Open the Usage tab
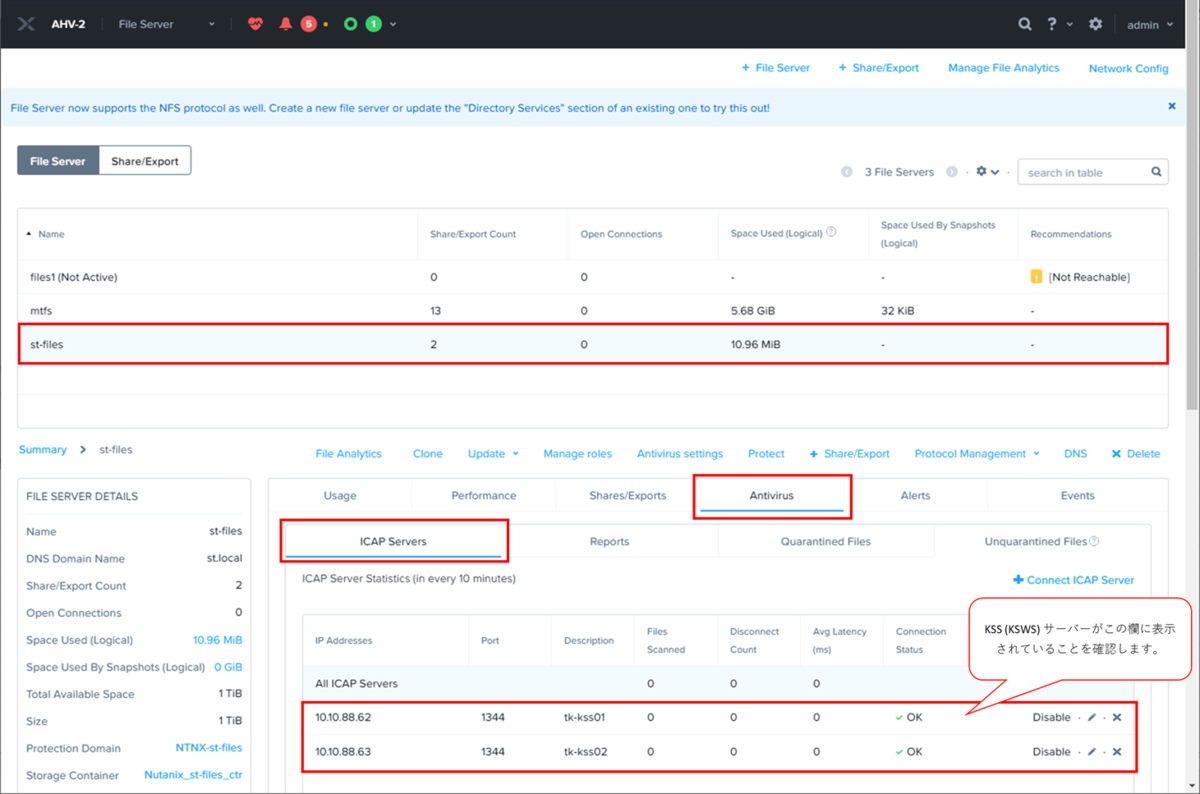Screen dimensions: 1200x794 [x=340, y=495]
